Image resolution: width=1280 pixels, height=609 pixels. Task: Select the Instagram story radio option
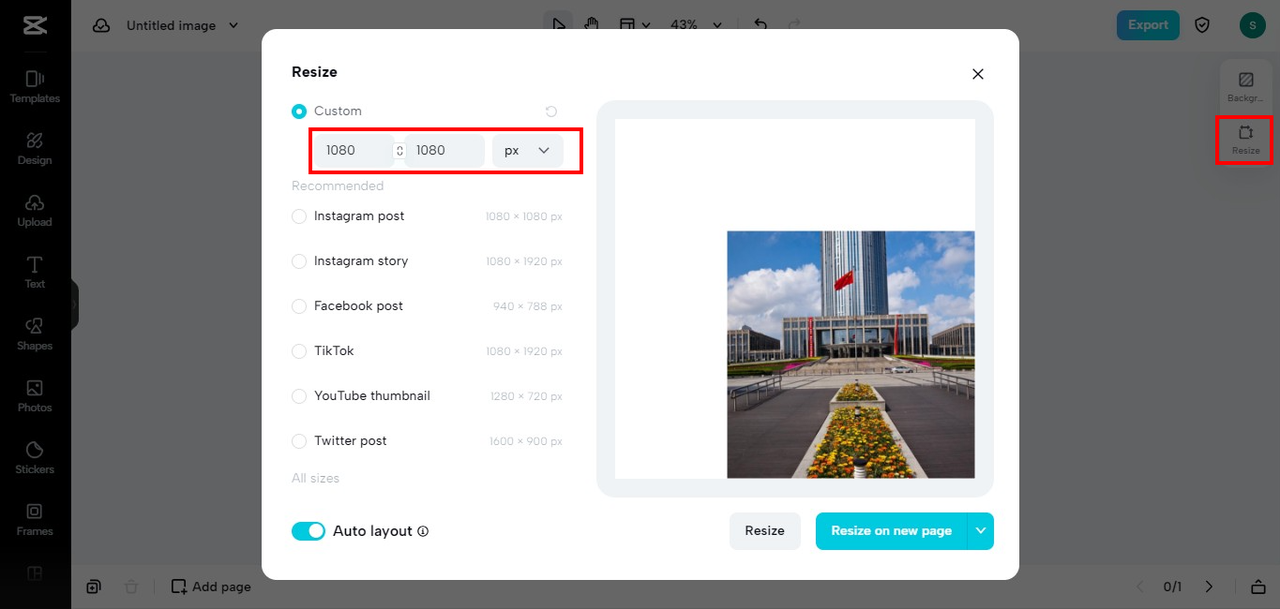[x=299, y=261]
